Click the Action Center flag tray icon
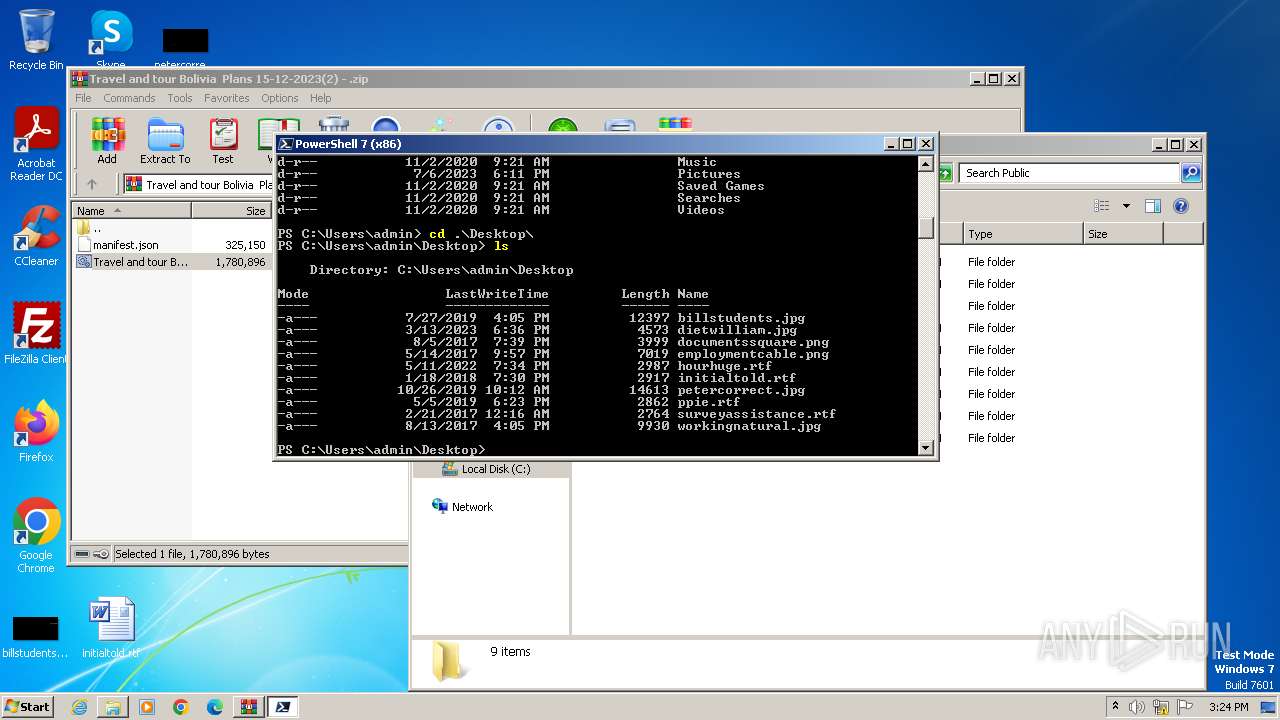1280x720 pixels. tap(1185, 707)
